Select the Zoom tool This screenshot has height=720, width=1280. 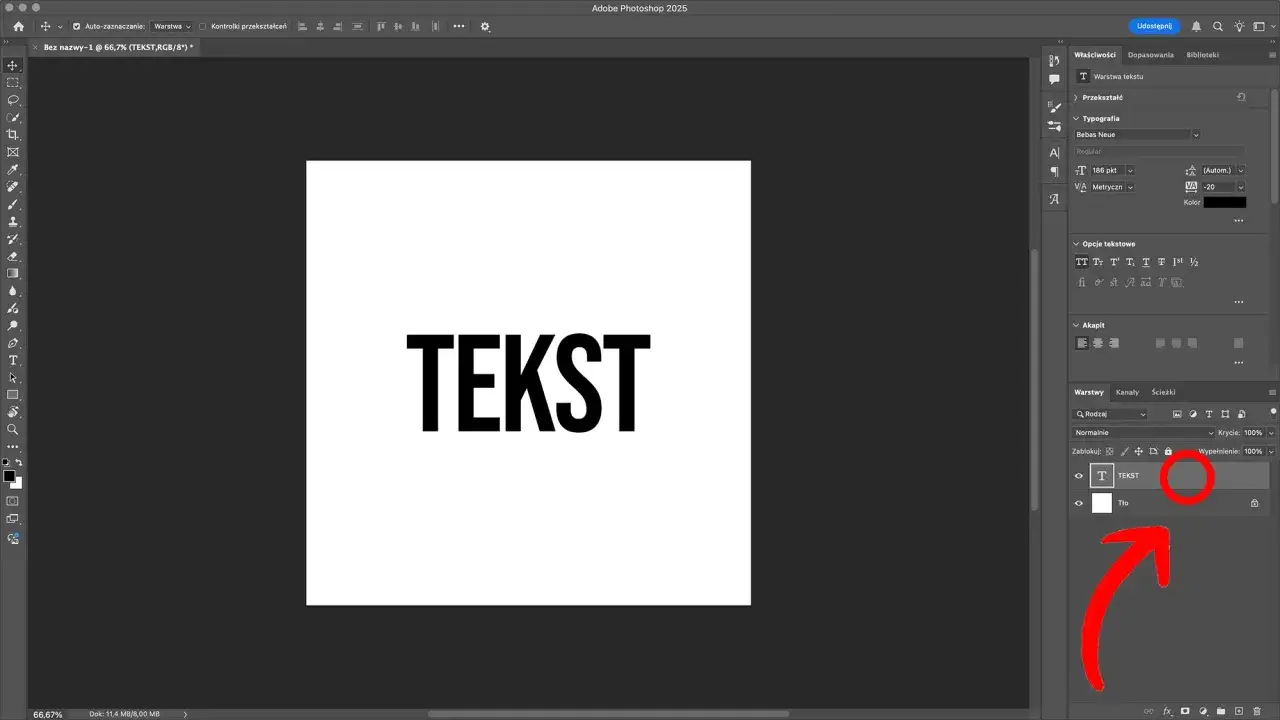(x=13, y=428)
